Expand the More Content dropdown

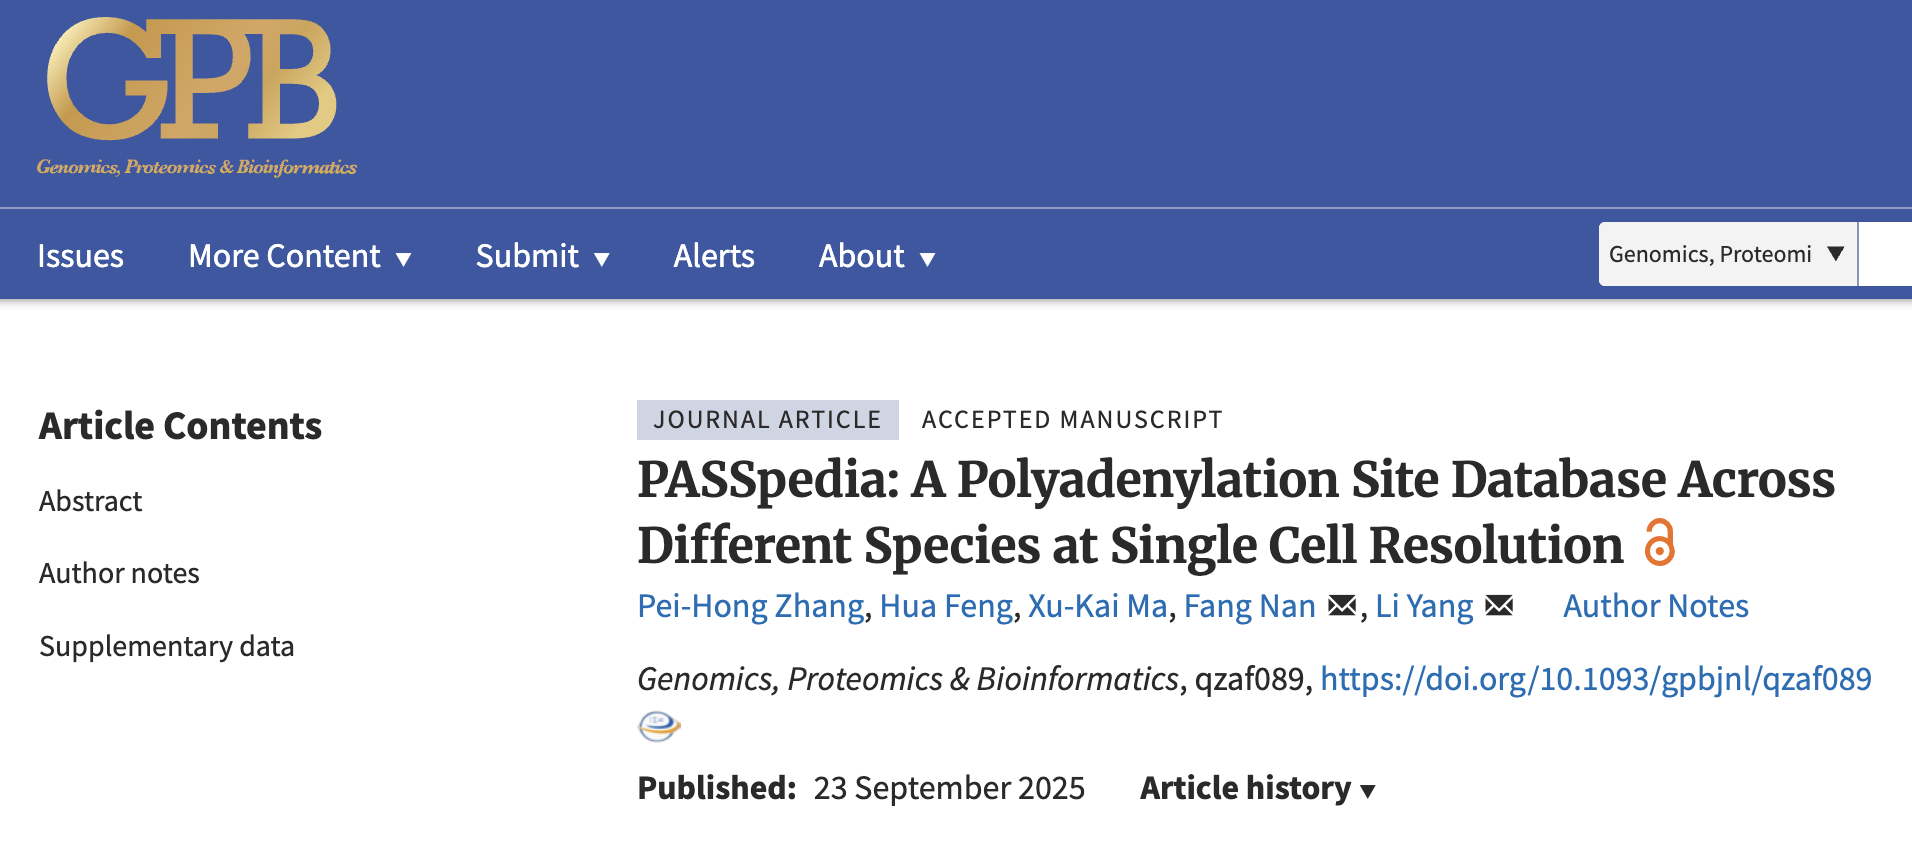300,256
